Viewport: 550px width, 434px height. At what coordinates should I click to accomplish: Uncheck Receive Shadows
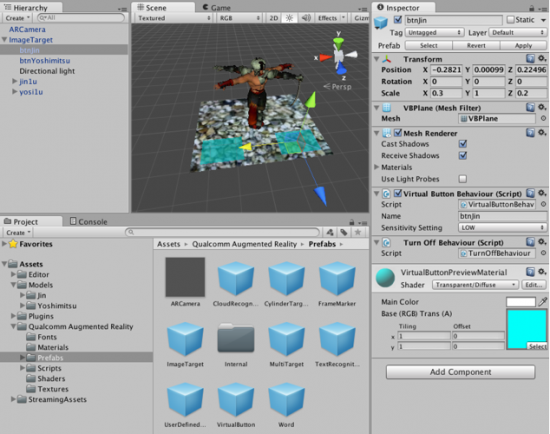pos(463,155)
